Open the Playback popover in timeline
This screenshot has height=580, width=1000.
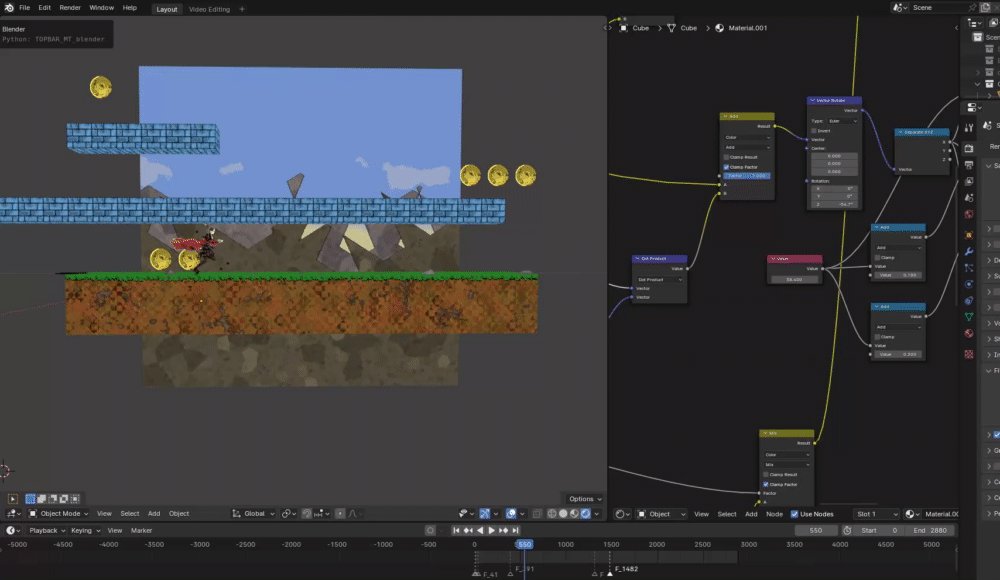pyautogui.click(x=47, y=530)
